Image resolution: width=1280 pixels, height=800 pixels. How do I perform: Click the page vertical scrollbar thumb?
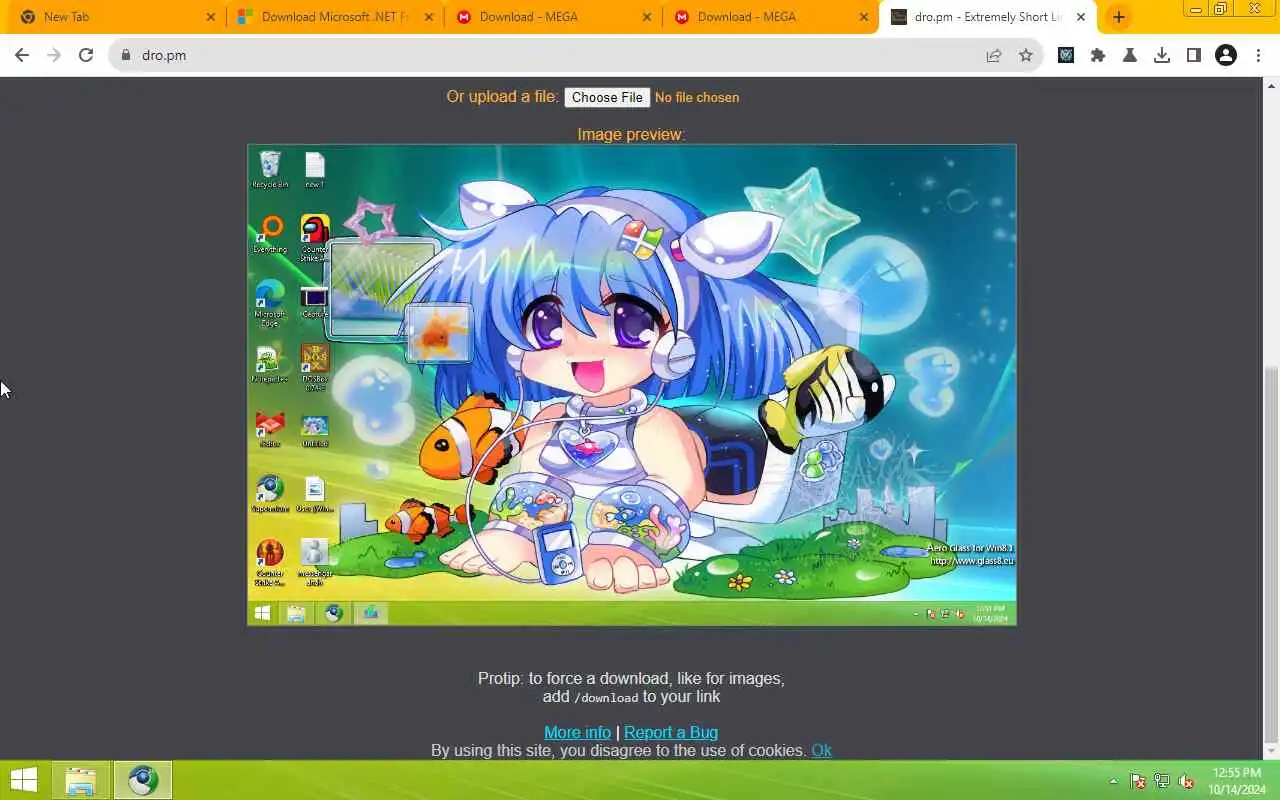point(1271,553)
